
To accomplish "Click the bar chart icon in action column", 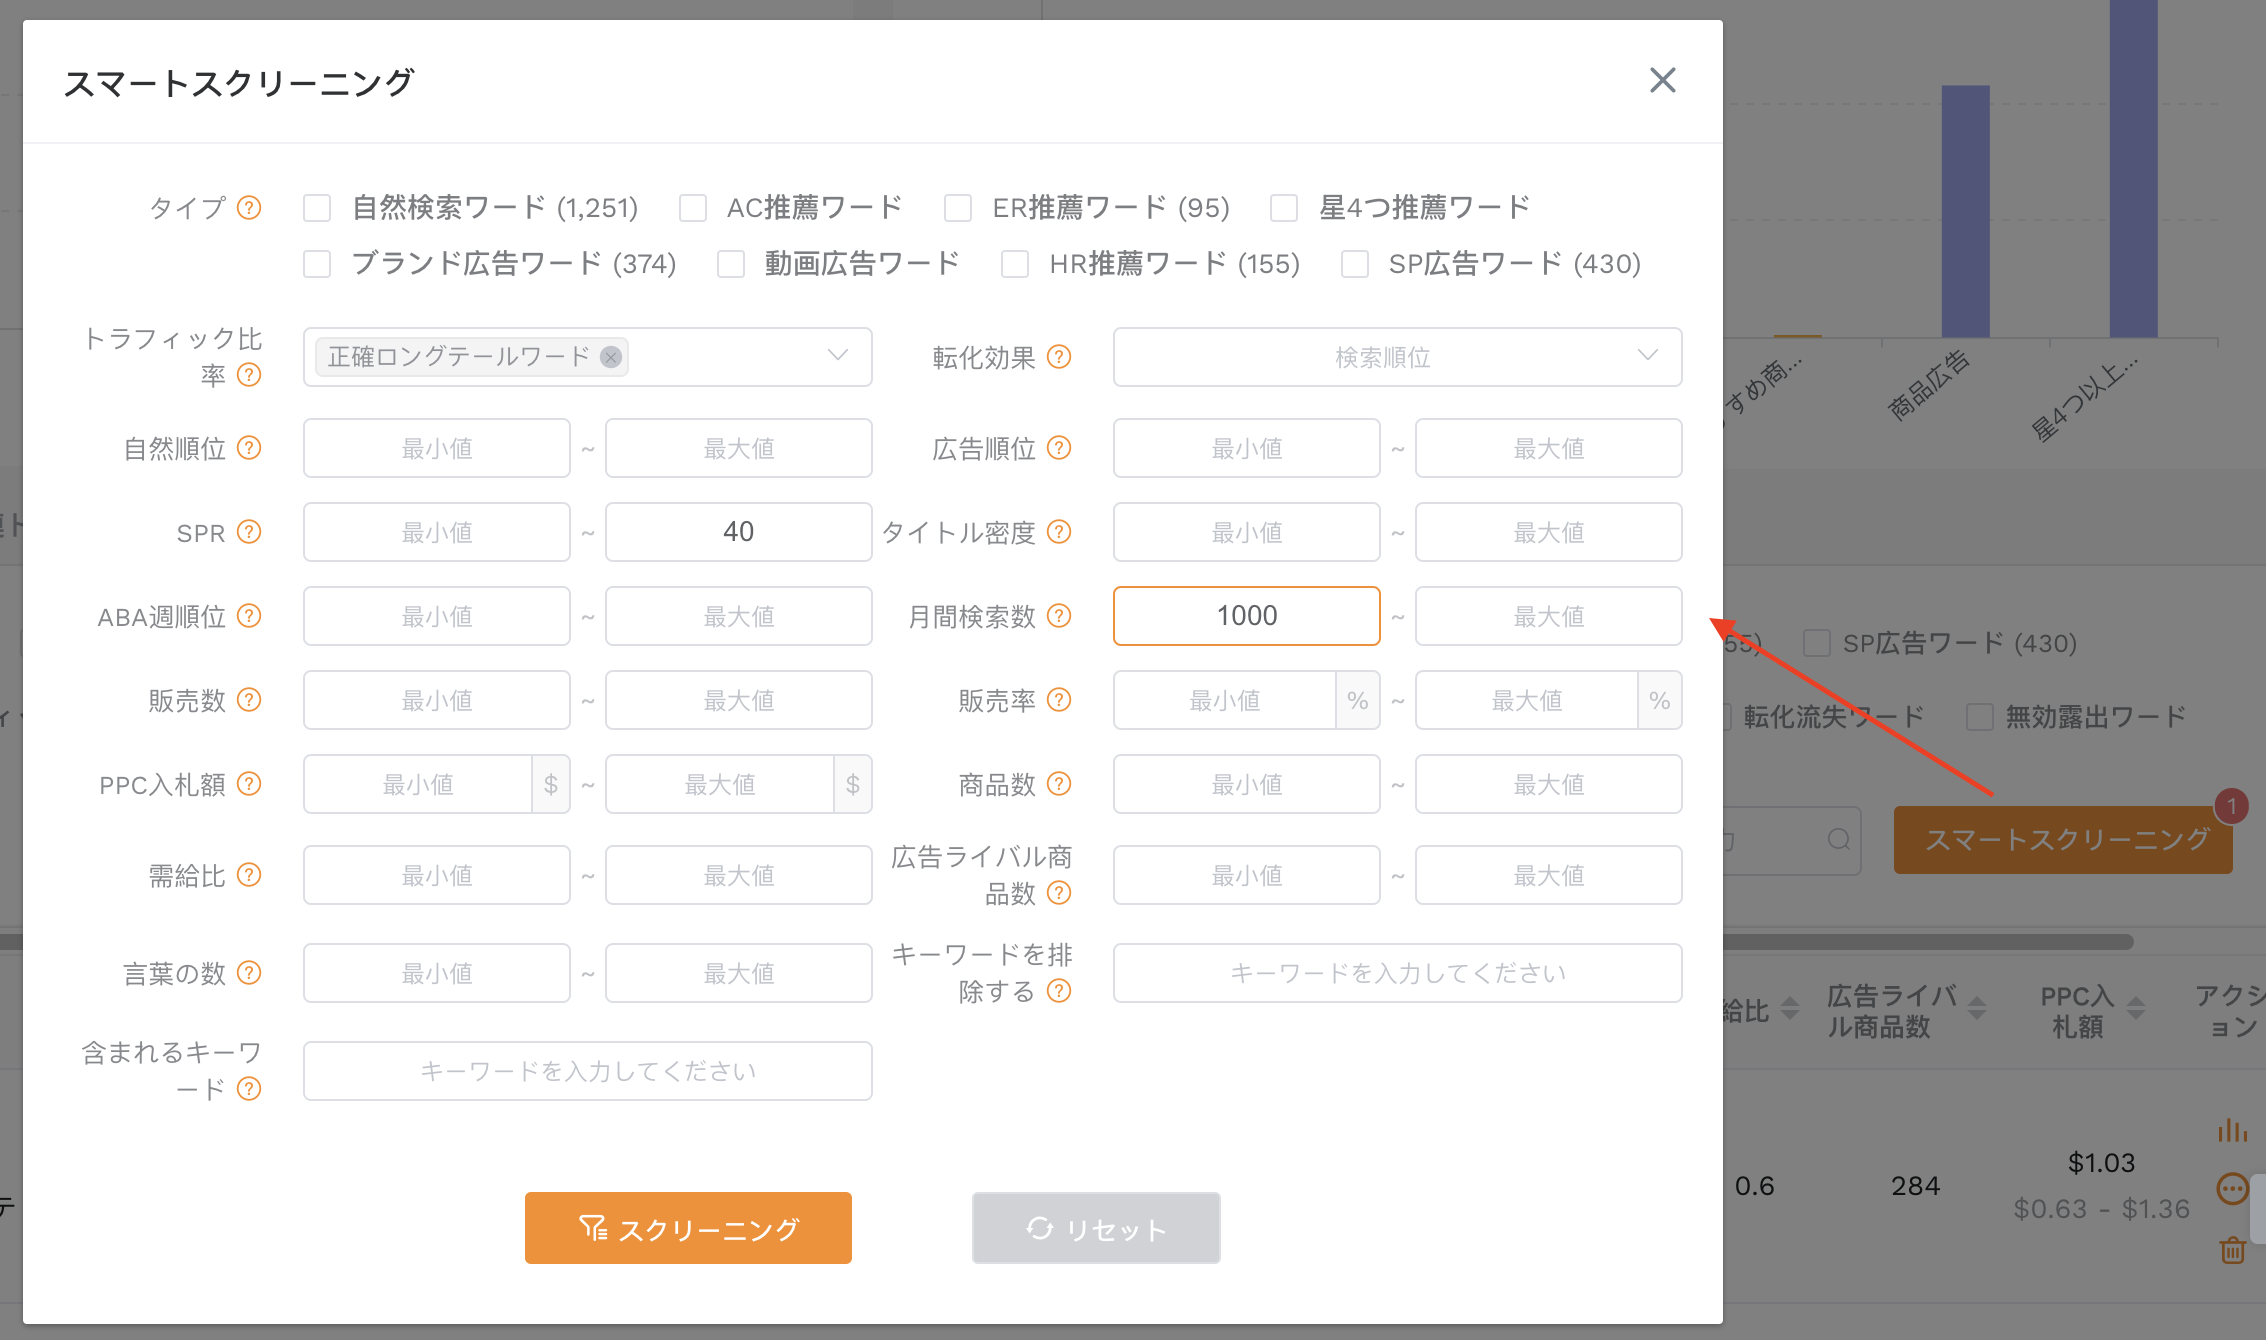I will 2232,1131.
